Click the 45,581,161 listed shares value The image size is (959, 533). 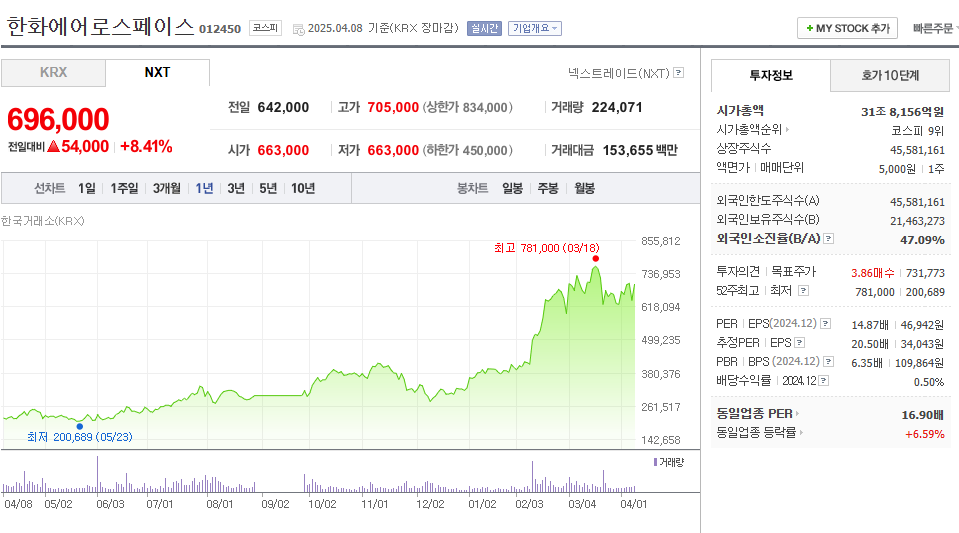(917, 150)
